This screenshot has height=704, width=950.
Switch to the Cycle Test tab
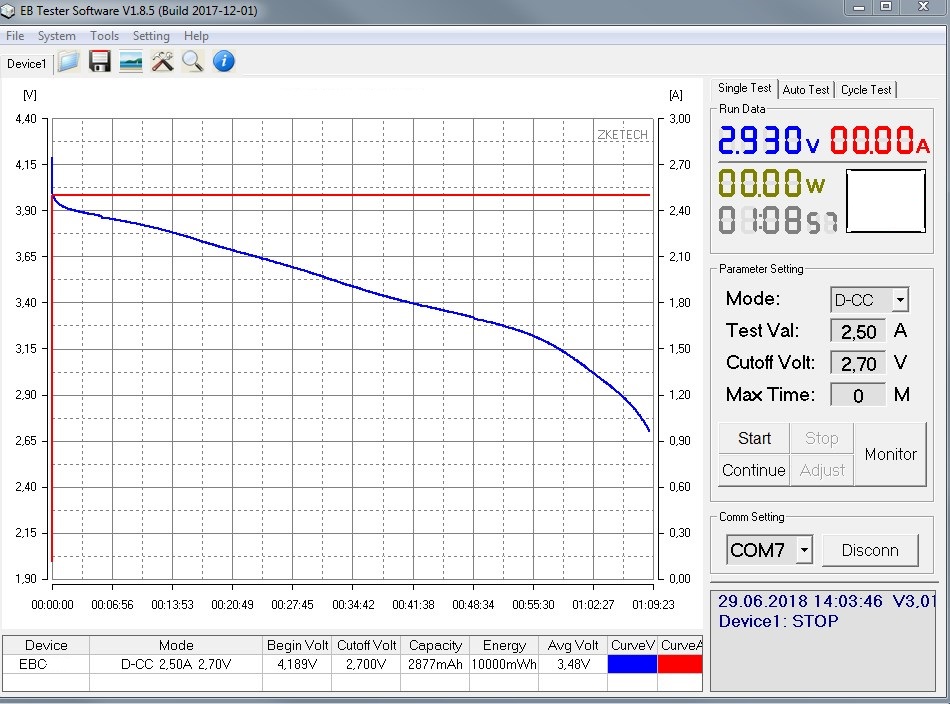click(866, 90)
